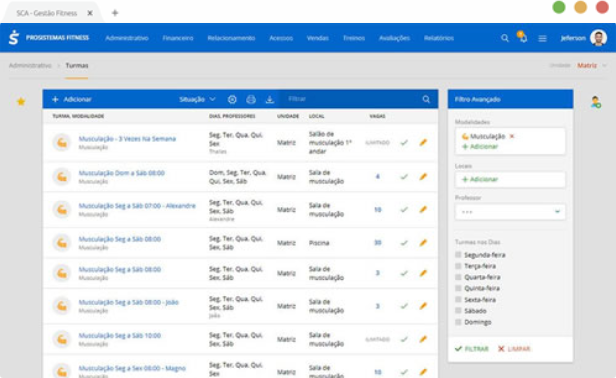
Task: Click check mark of Dom a Sáb 08:00 row
Action: coord(404,177)
